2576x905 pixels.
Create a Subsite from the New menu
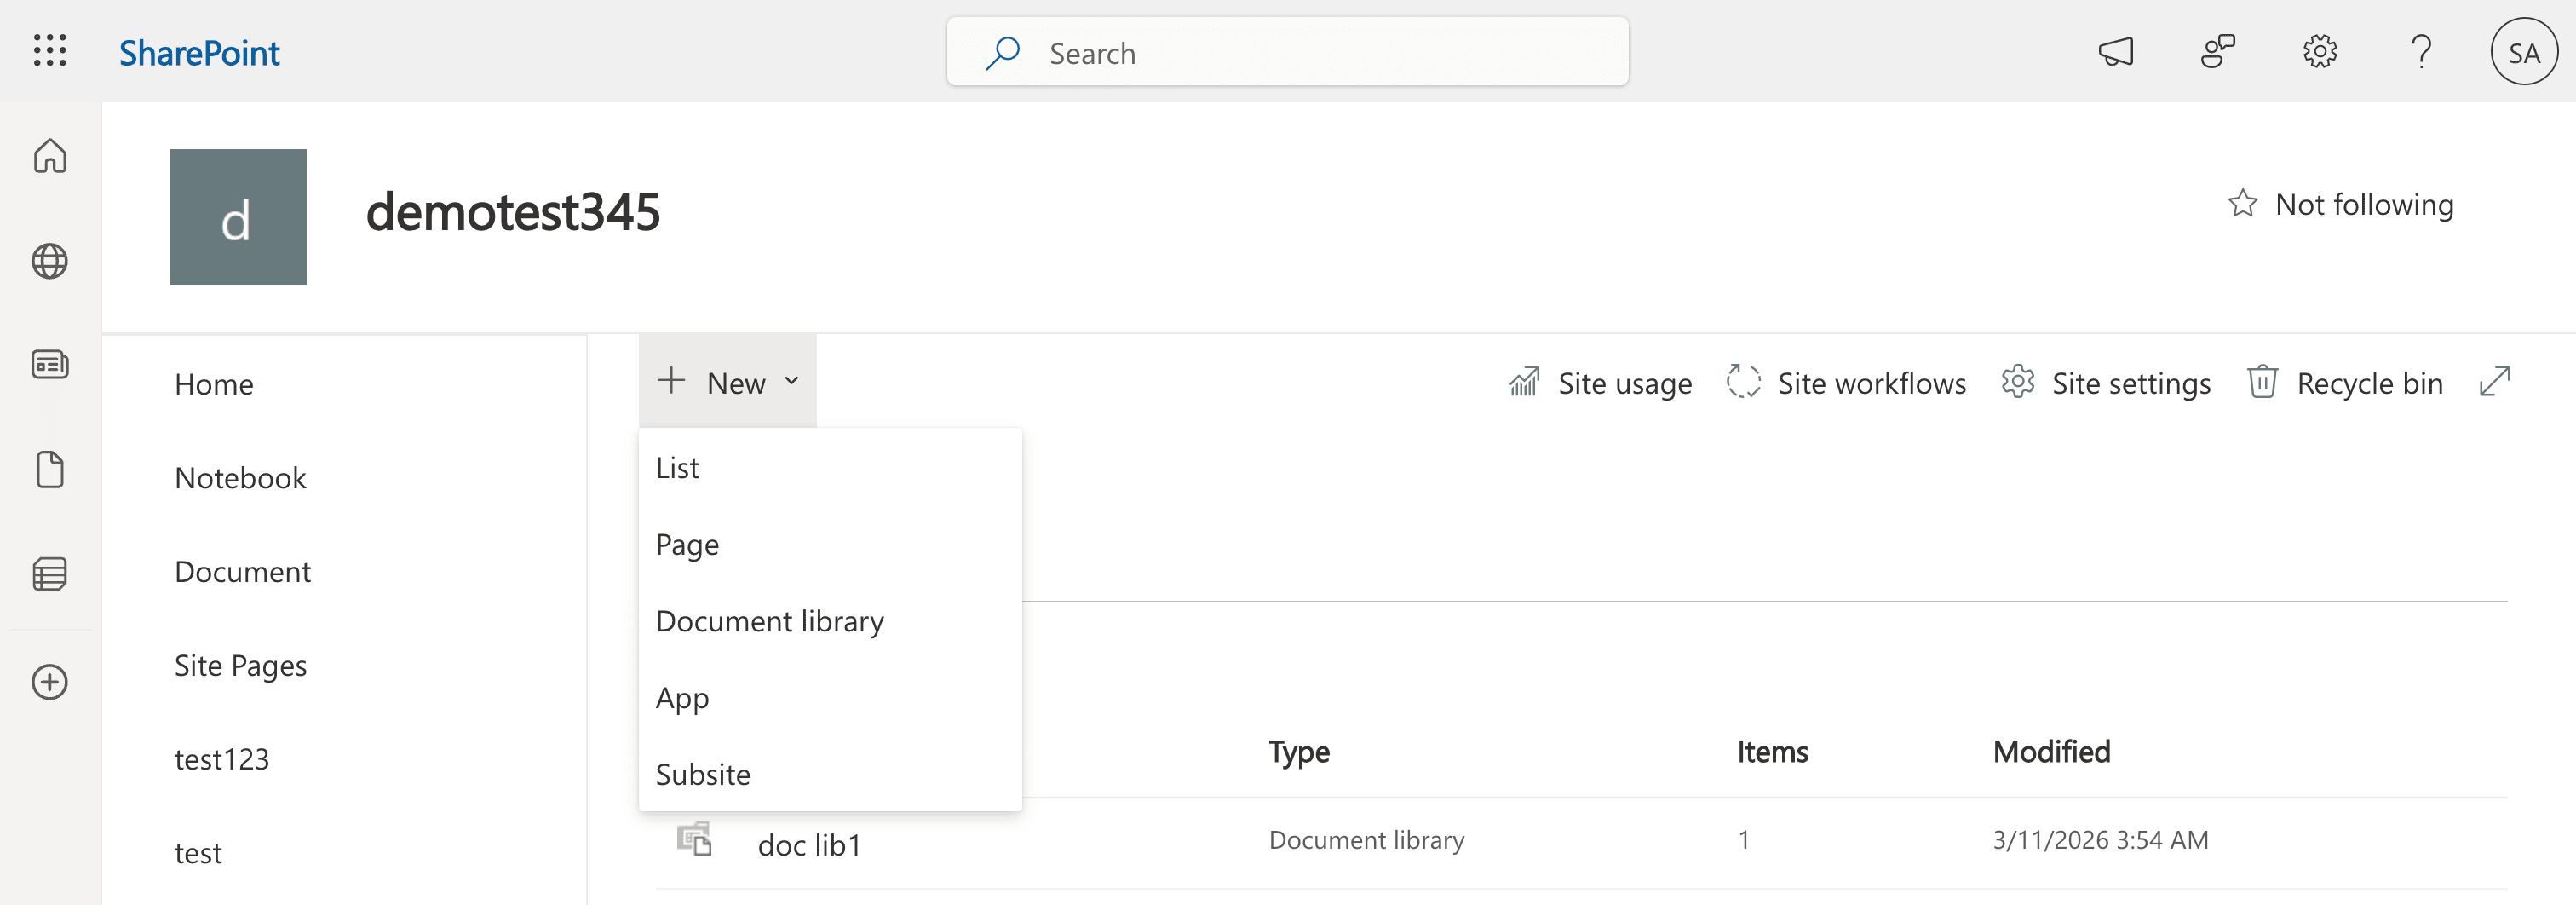[703, 773]
